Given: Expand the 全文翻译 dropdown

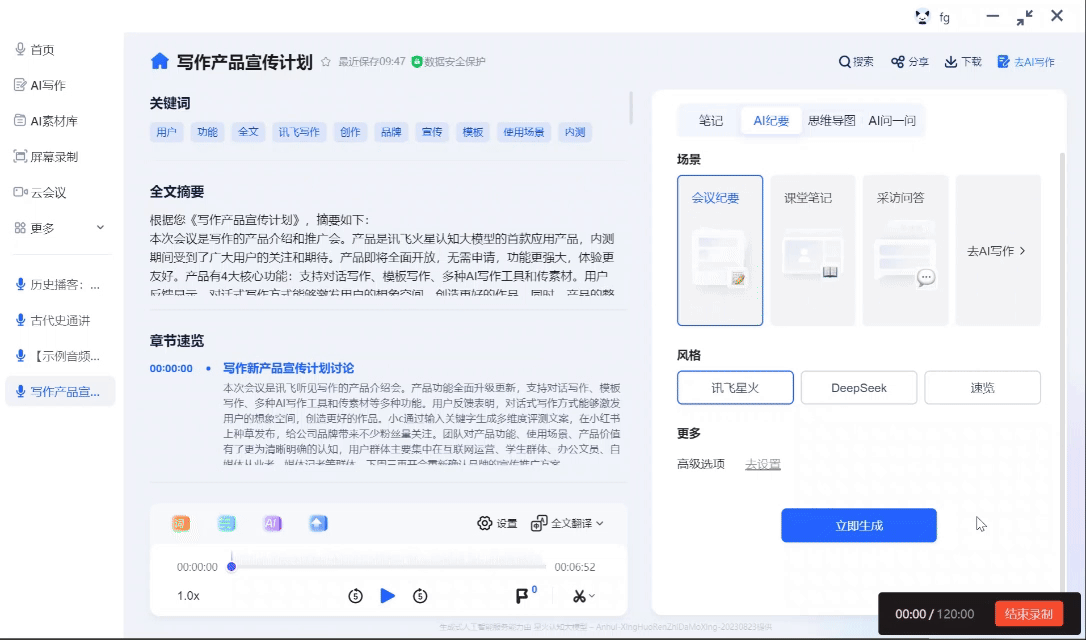Looking at the screenshot, I should (567, 524).
